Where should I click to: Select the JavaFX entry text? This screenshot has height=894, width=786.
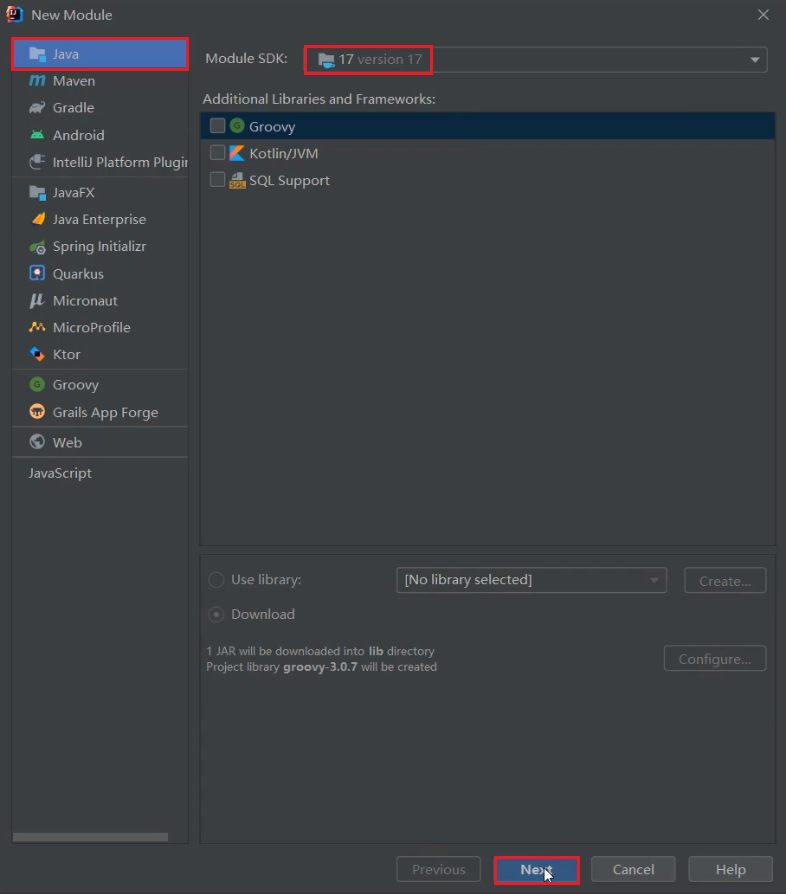pos(74,193)
